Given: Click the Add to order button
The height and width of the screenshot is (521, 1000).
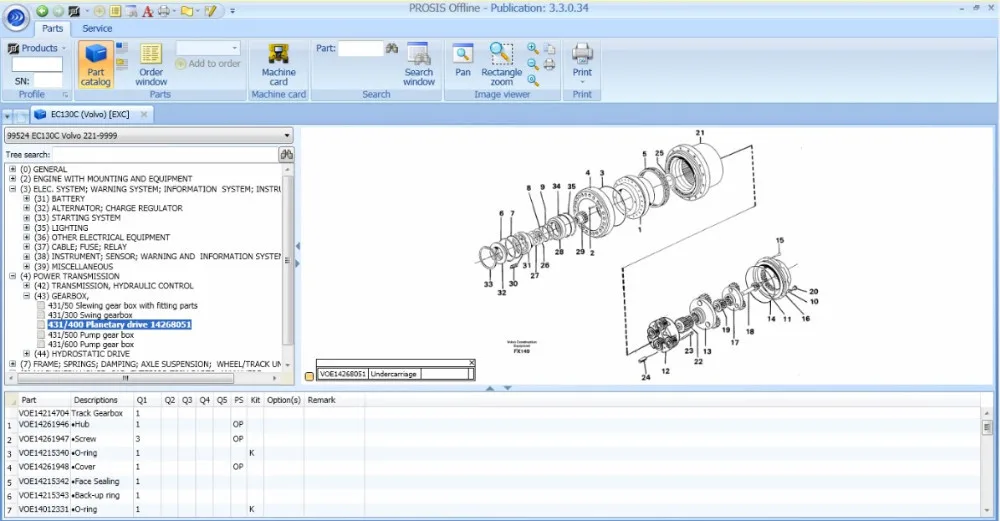Looking at the screenshot, I should 208,64.
